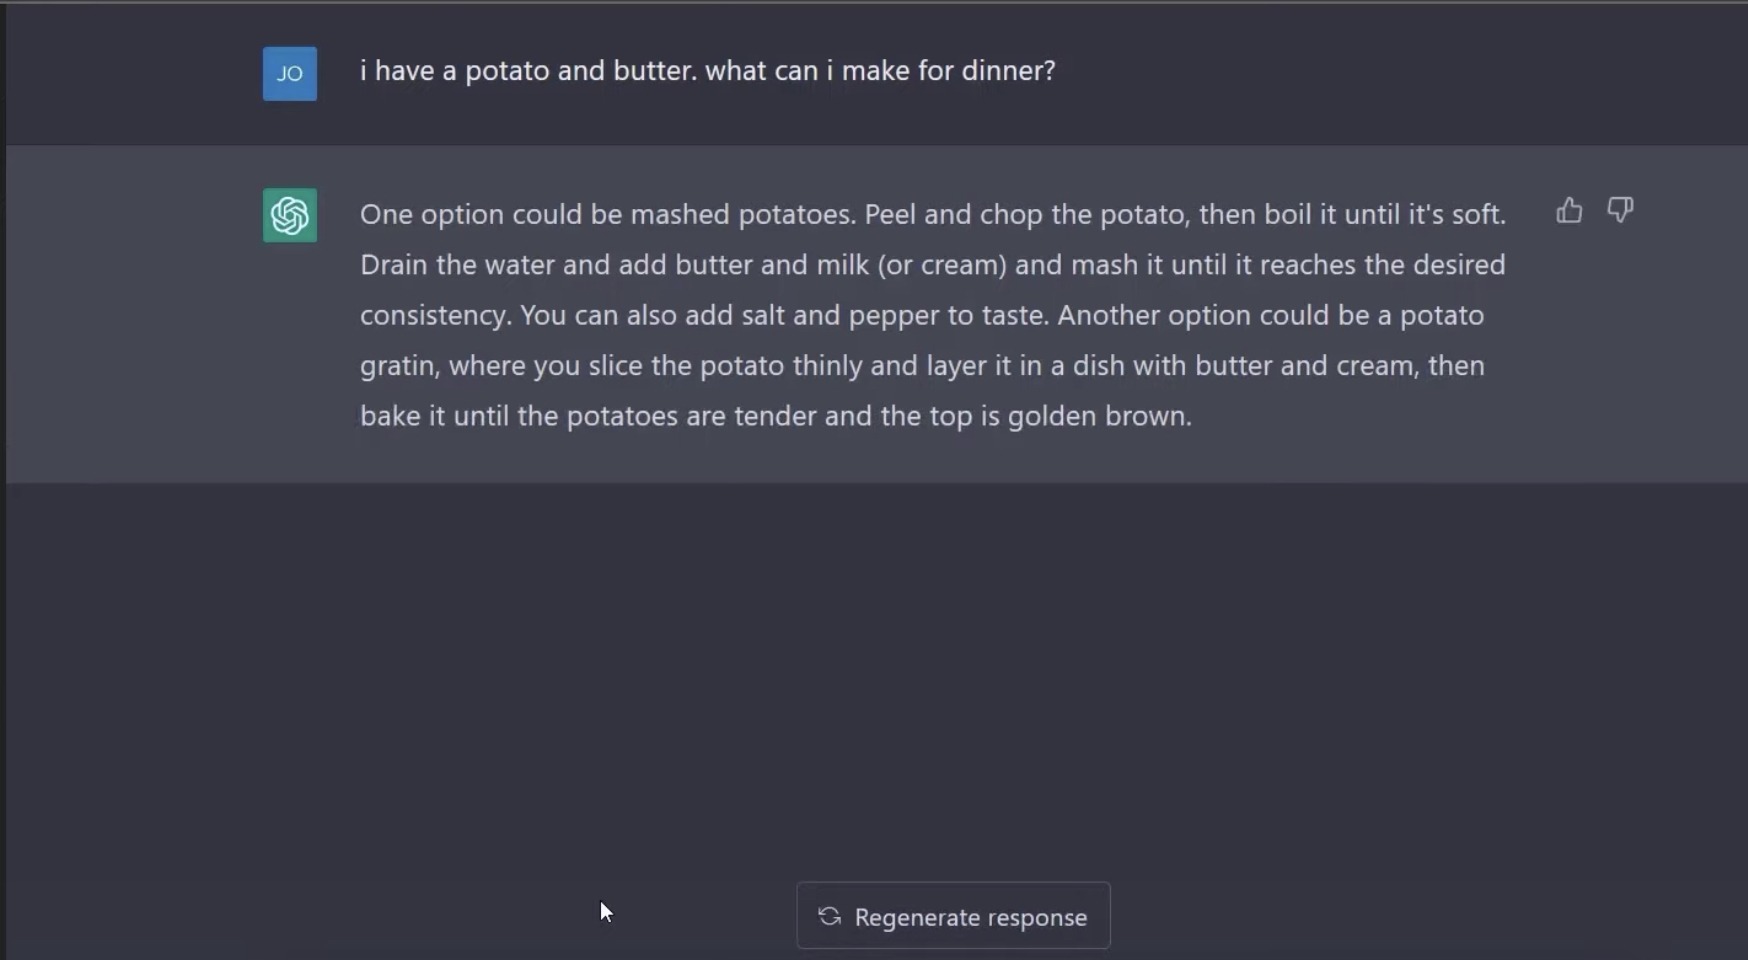The height and width of the screenshot is (960, 1748).
Task: Give the response a thumbs down
Action: [1620, 210]
